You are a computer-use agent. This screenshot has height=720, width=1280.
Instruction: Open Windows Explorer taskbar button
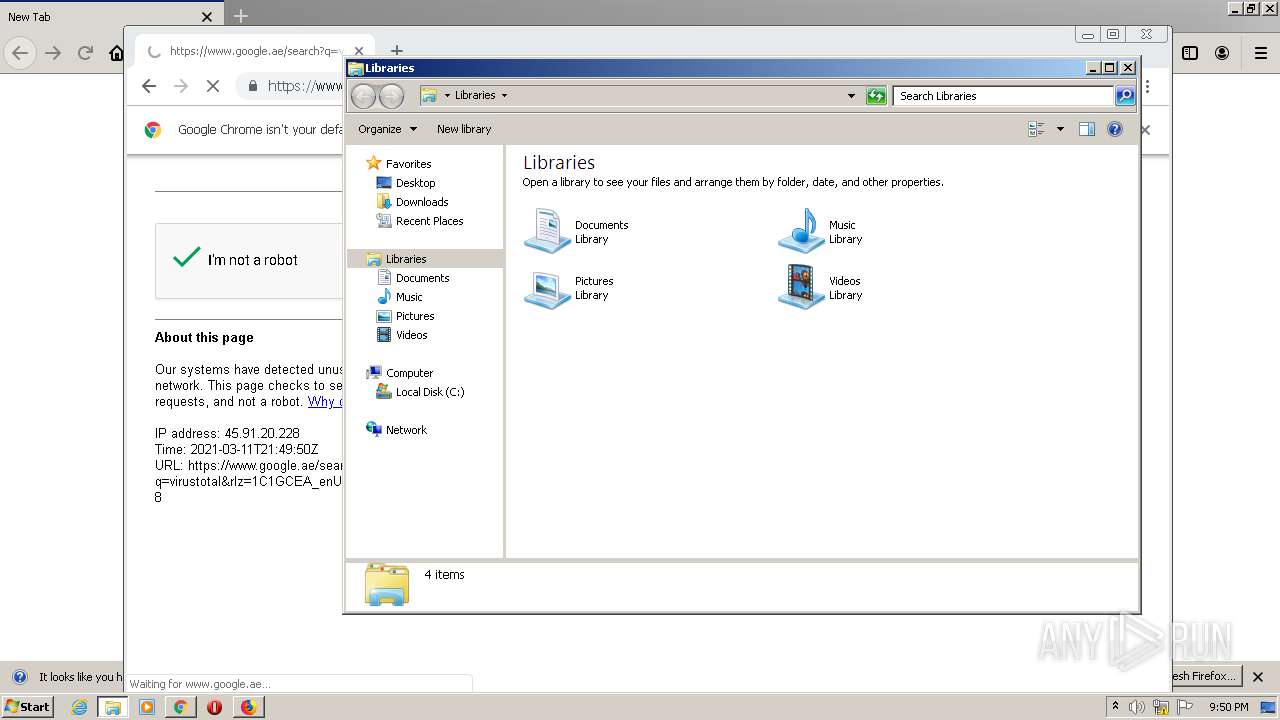tap(113, 707)
